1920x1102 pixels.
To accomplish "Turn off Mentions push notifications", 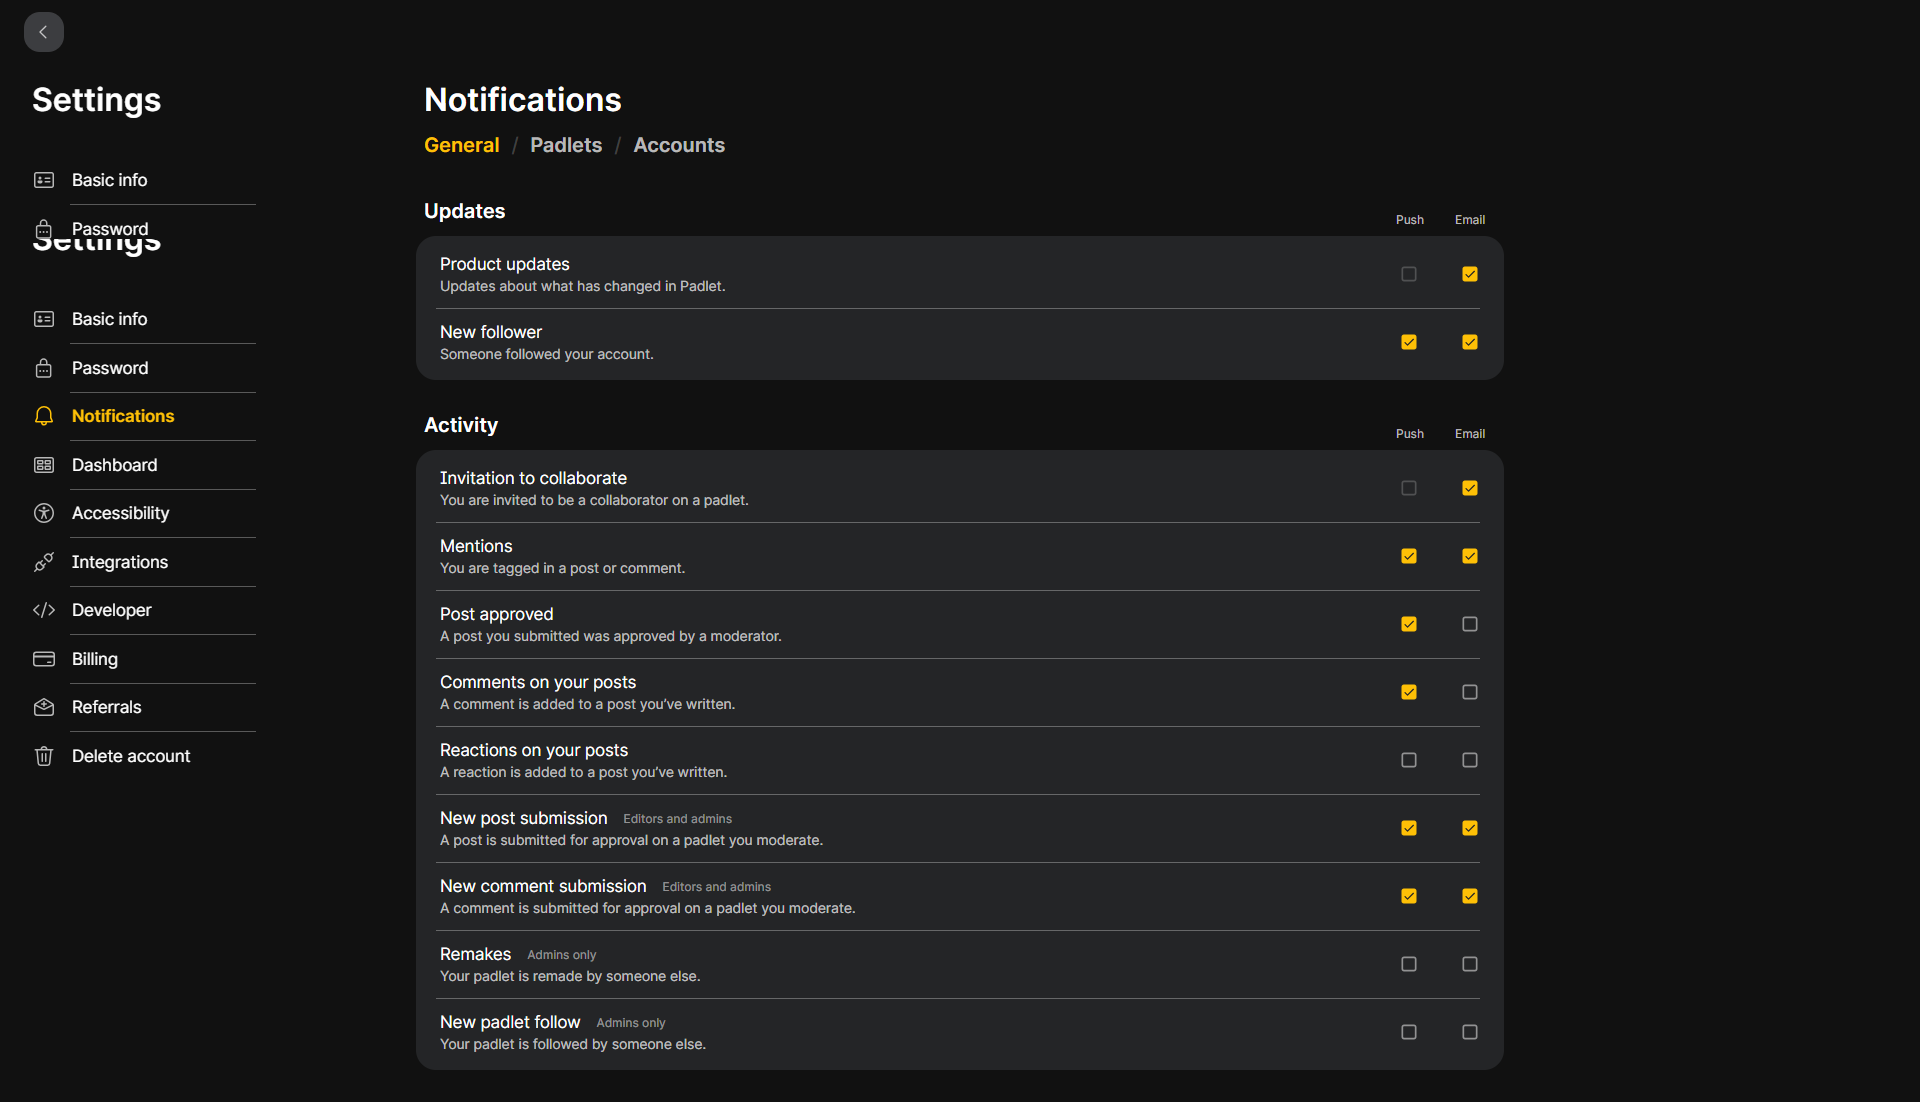I will (x=1409, y=556).
